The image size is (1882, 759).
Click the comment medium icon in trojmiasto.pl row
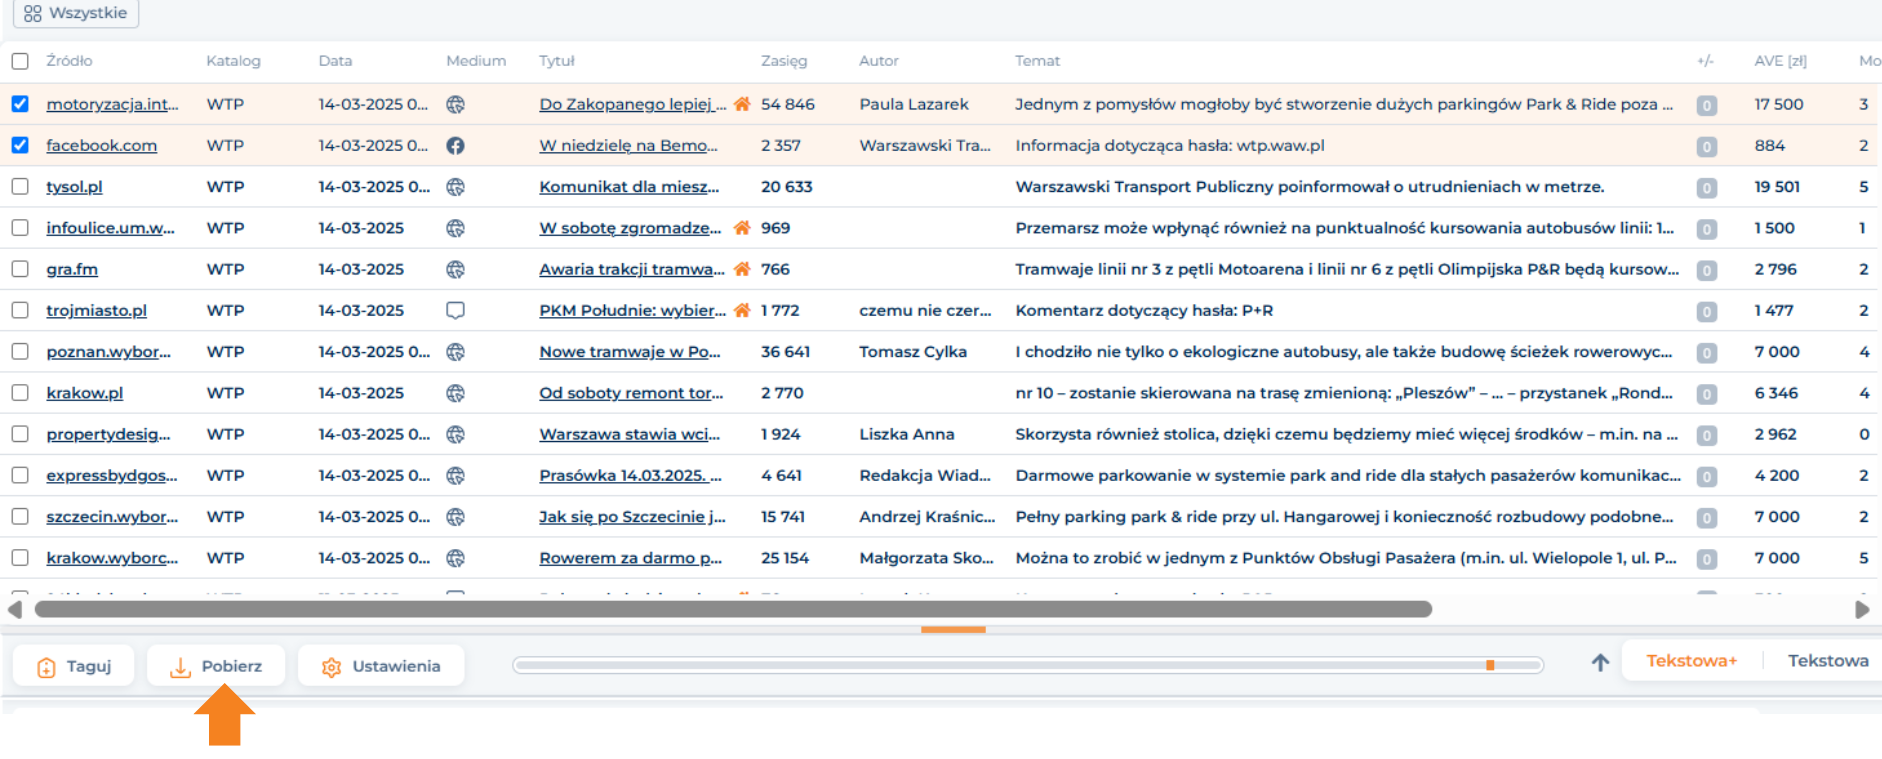[455, 310]
